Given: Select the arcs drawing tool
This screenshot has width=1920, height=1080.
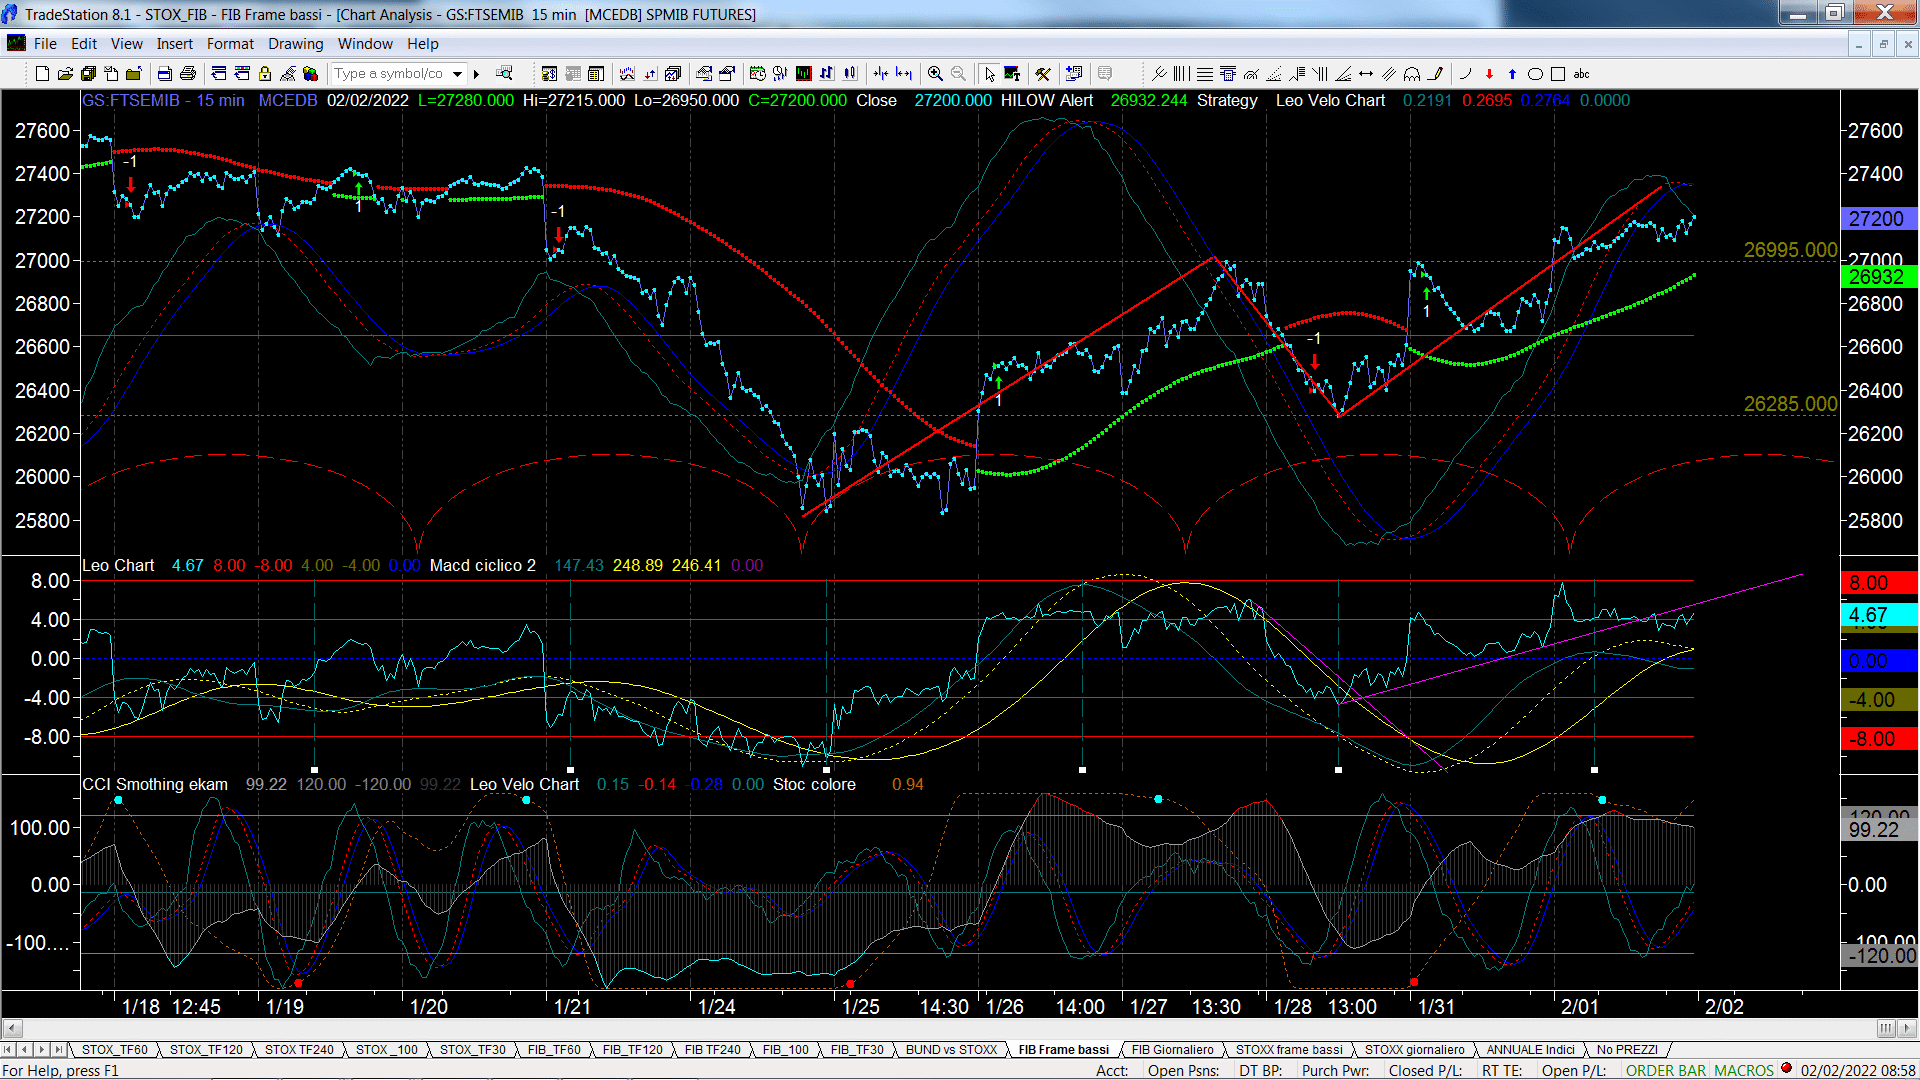Looking at the screenshot, I should click(x=1412, y=74).
